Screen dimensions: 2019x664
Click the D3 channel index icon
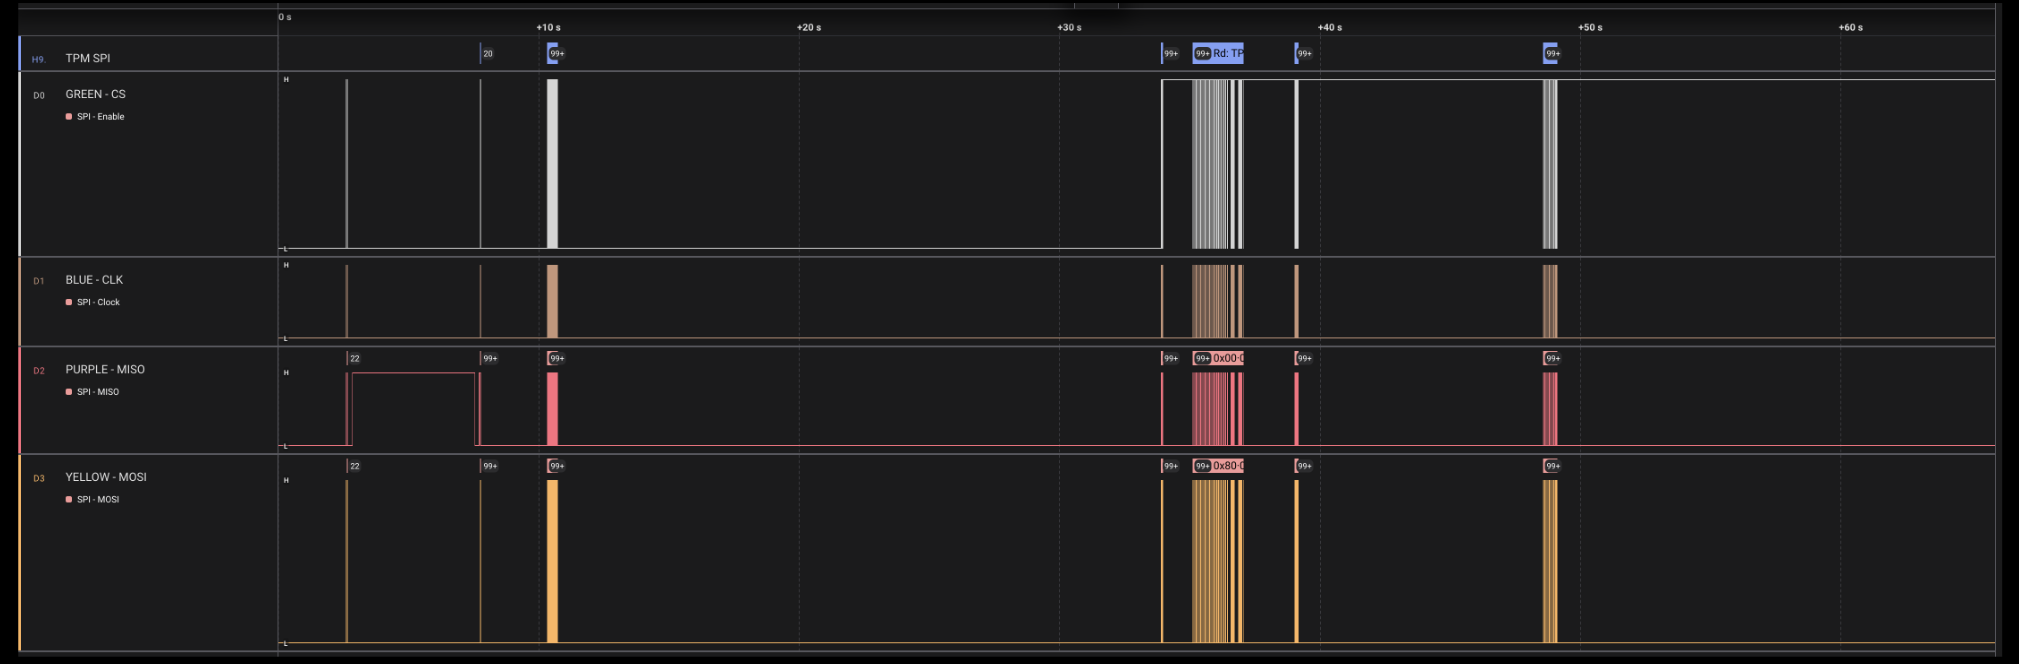pos(39,478)
